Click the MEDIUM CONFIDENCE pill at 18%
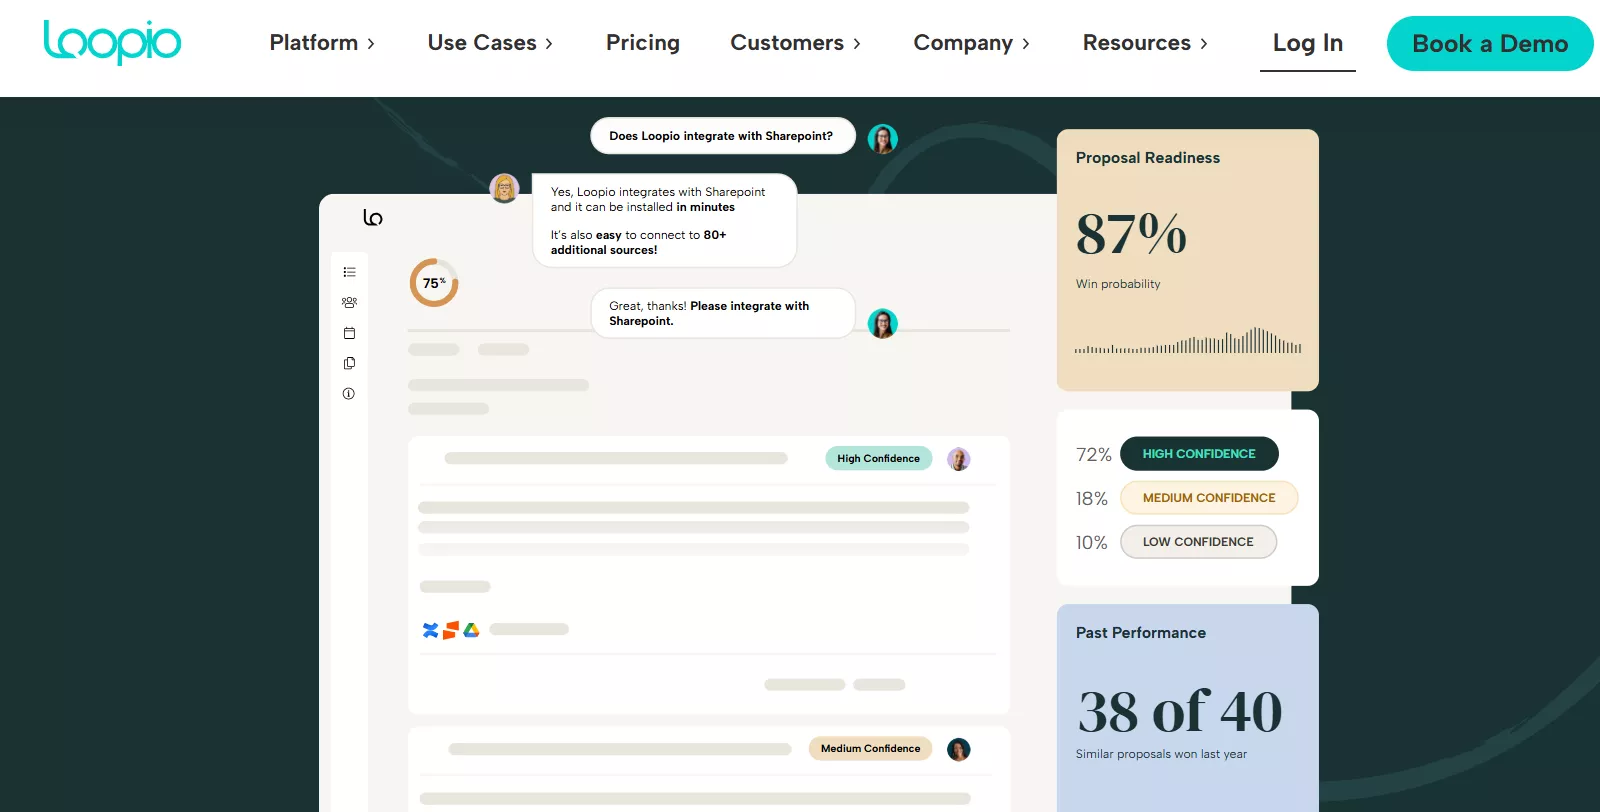 1209,498
